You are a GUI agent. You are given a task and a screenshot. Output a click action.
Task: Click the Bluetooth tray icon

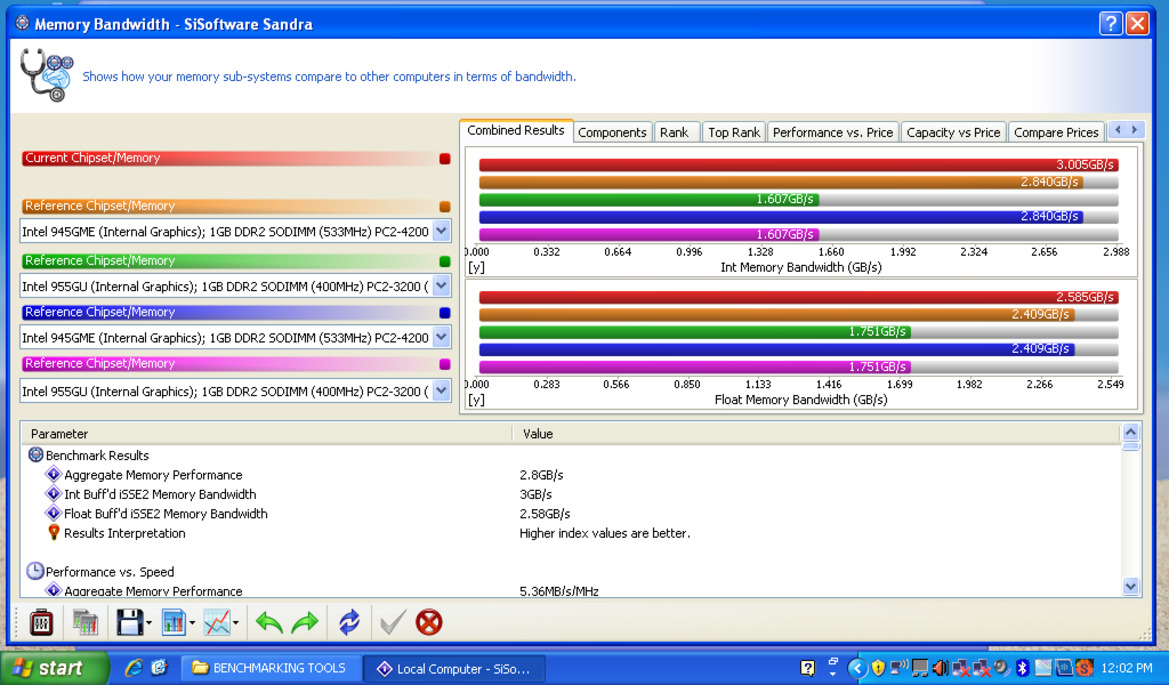[1023, 668]
